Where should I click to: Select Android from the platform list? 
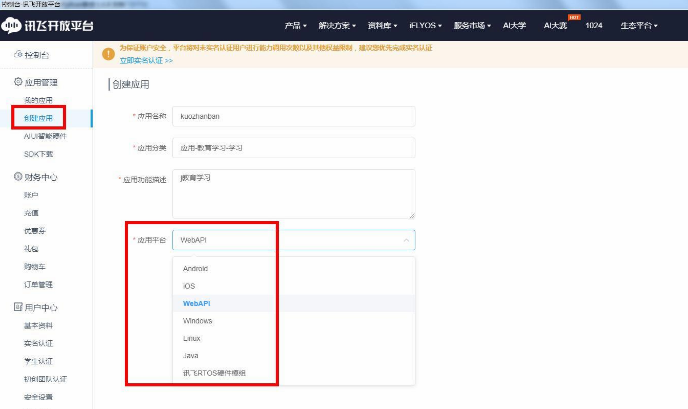point(294,268)
